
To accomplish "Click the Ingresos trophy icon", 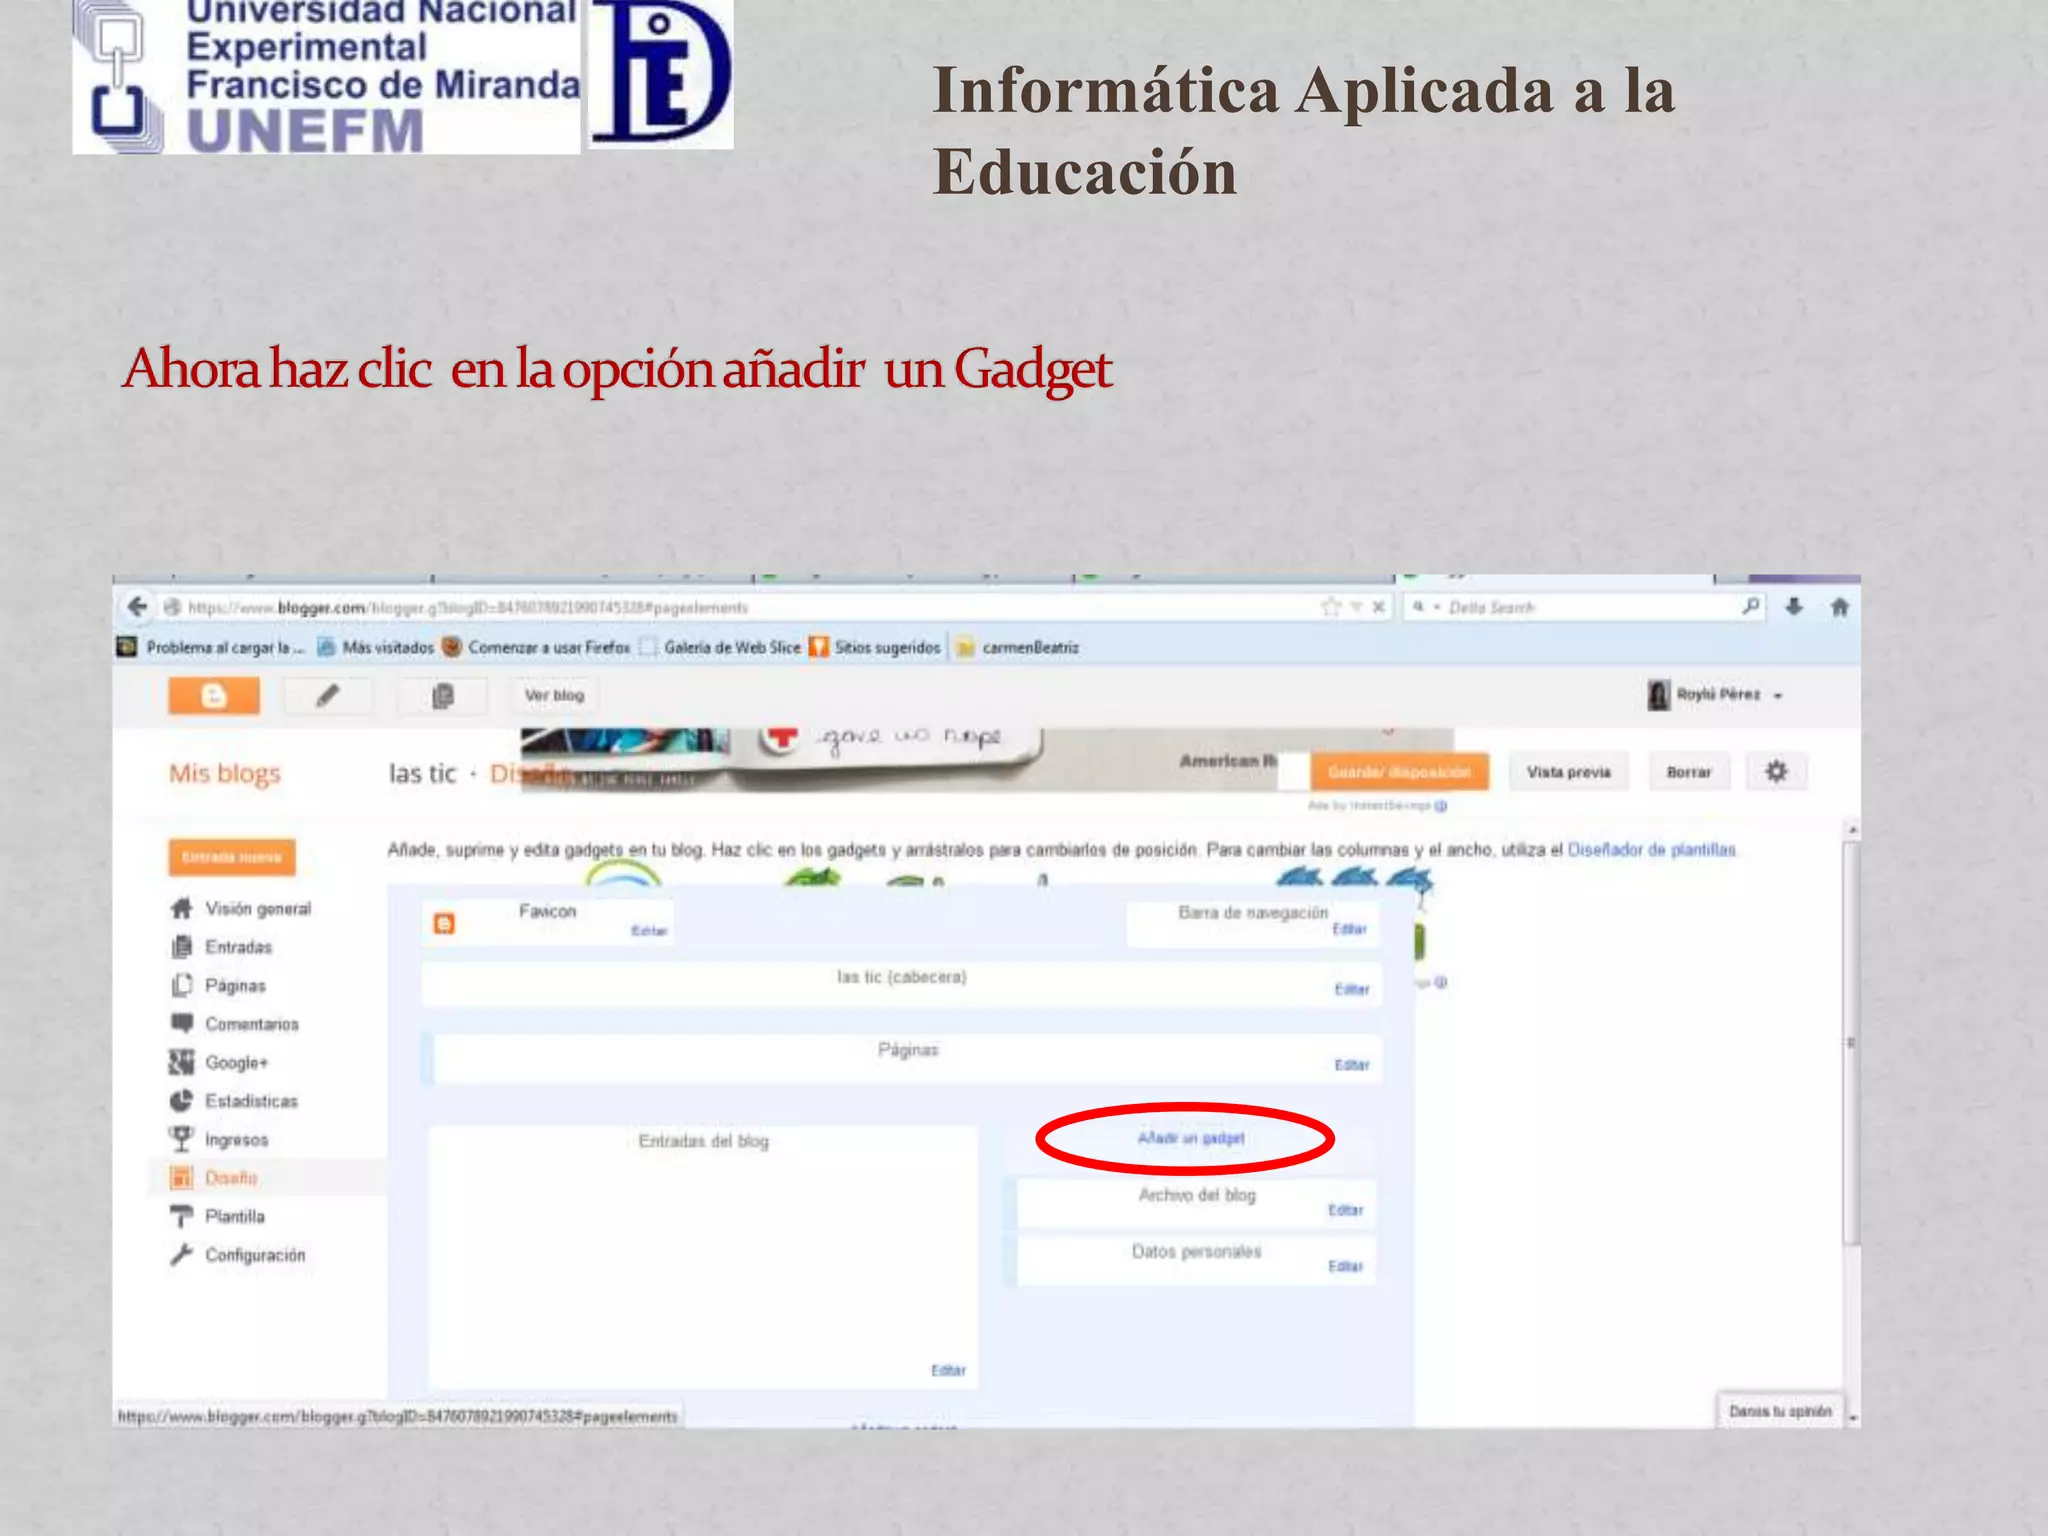I will pyautogui.click(x=181, y=1139).
